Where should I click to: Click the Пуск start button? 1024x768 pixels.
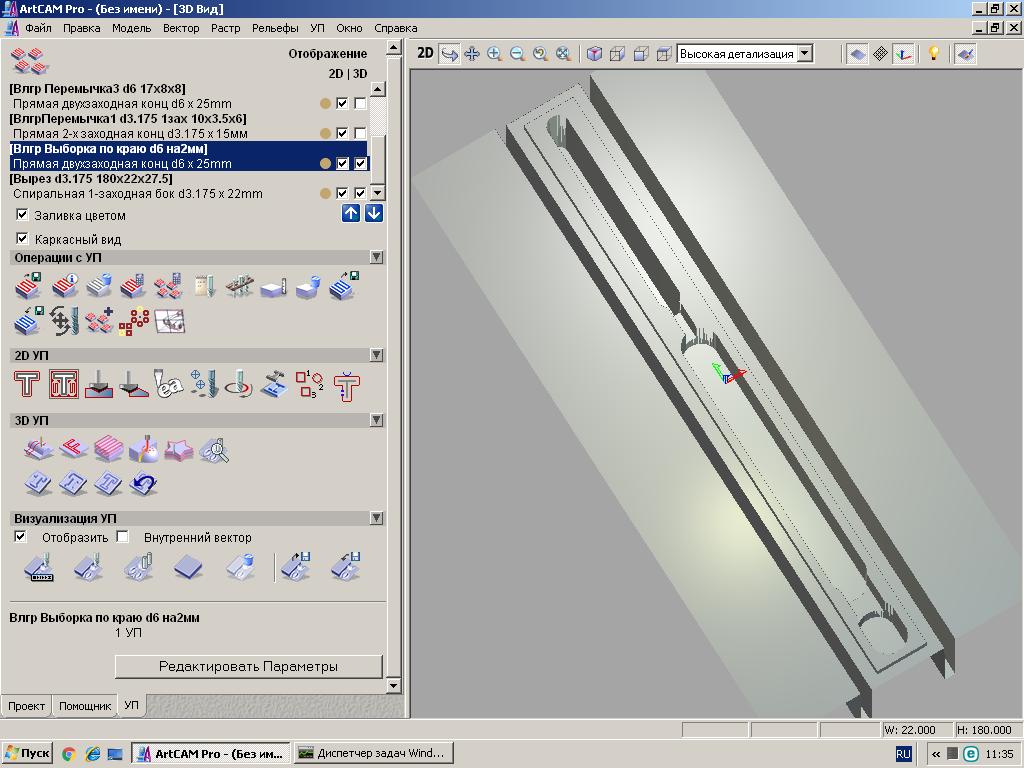27,753
